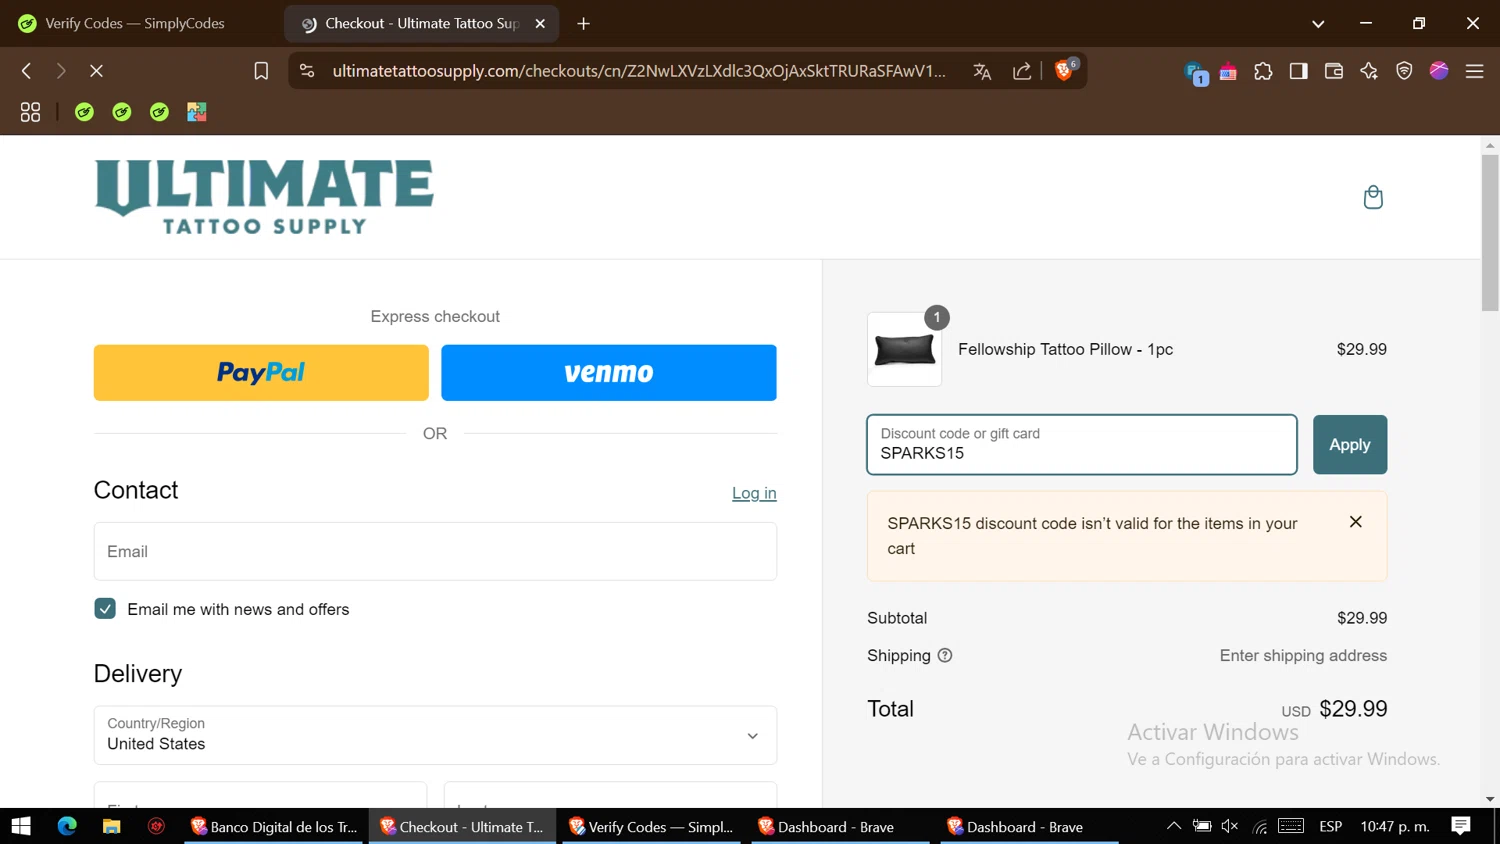The image size is (1500, 844).
Task: Dismiss the invalid discount code message
Action: click(x=1356, y=522)
